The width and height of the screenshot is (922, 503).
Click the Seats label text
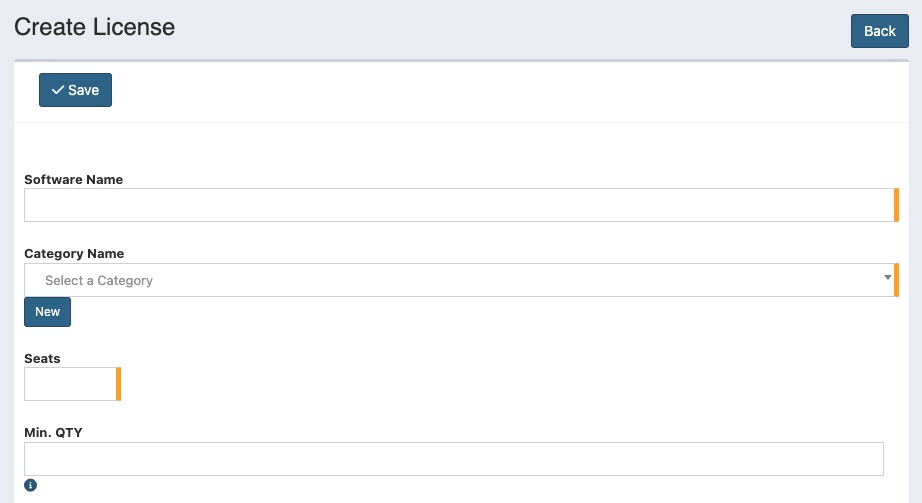(x=42, y=359)
